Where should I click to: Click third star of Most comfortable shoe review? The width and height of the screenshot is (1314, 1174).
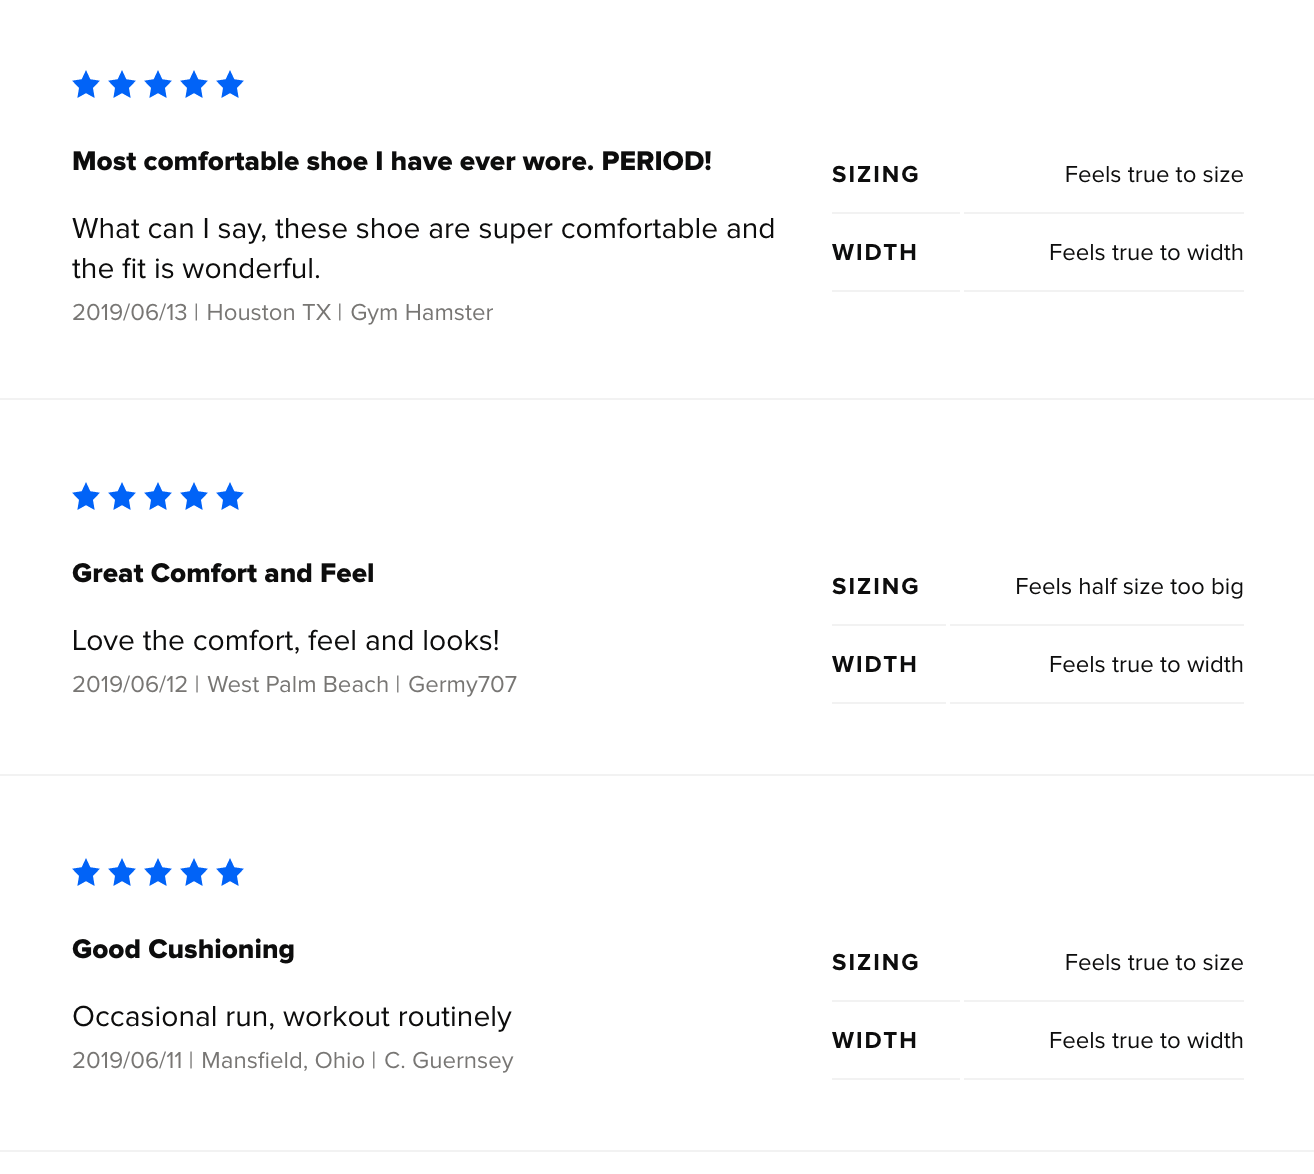(158, 85)
